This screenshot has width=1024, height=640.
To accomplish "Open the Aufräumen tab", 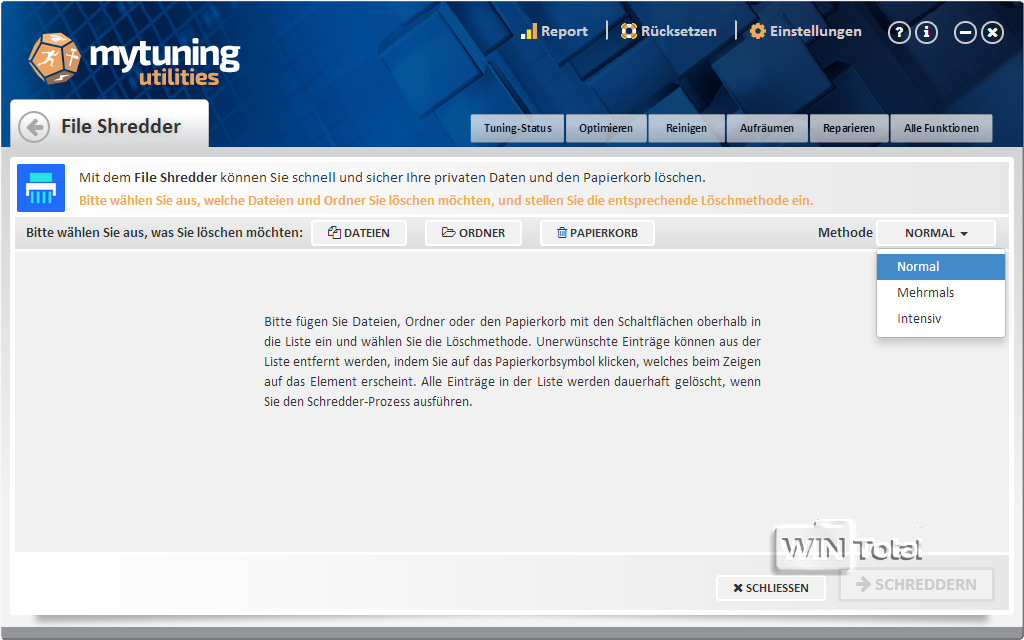I will (x=767, y=128).
